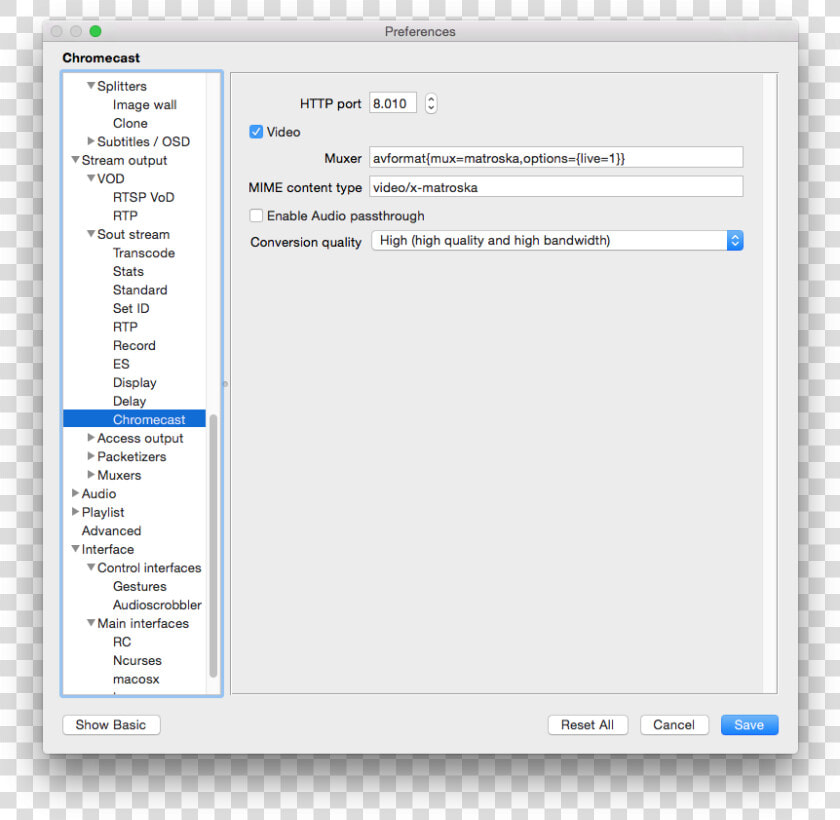Collapse the Interface section
This screenshot has height=820, width=840.
(76, 549)
